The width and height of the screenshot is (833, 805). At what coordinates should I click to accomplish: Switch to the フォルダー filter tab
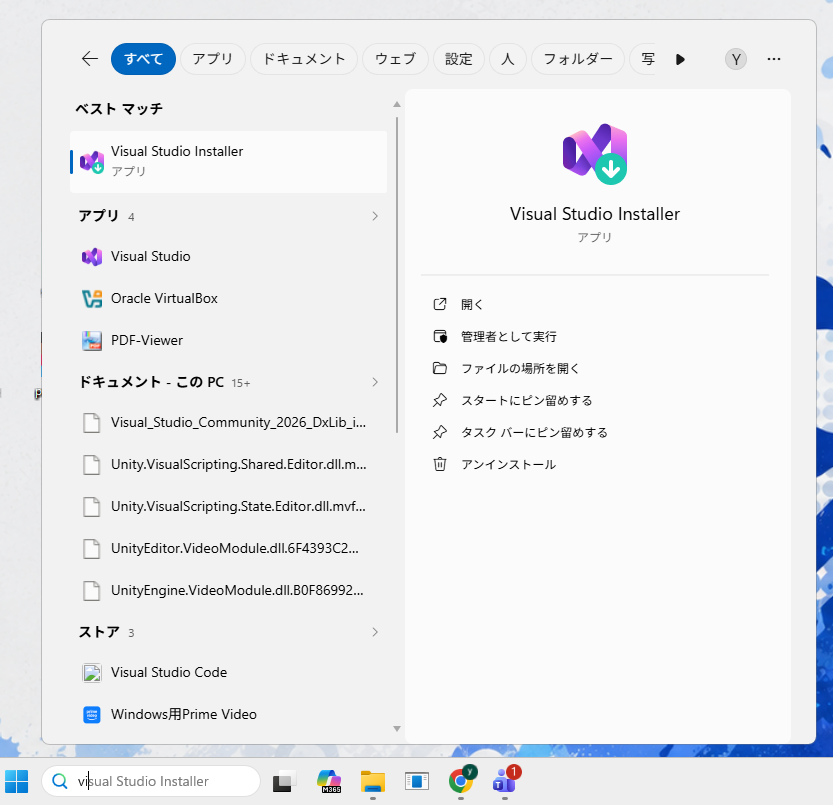(x=577, y=59)
